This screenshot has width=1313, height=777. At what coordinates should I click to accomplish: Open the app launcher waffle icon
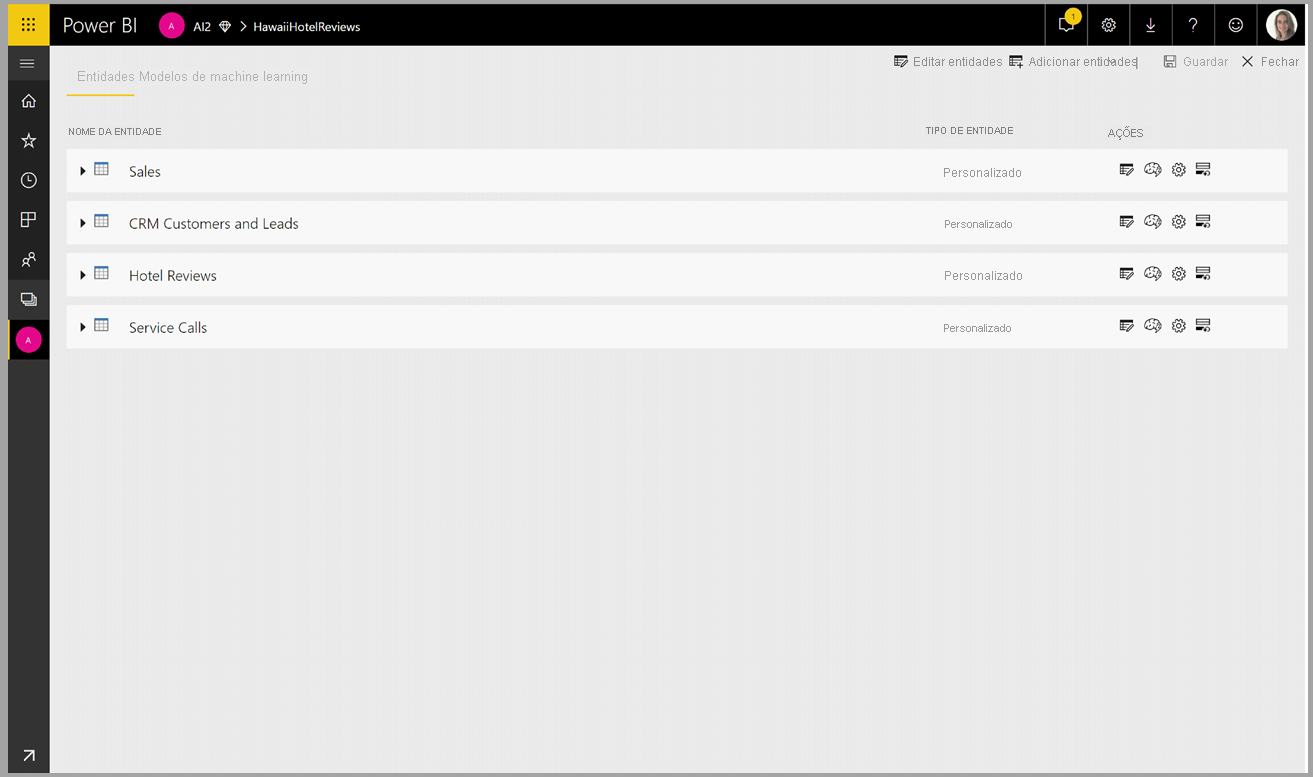click(x=28, y=26)
